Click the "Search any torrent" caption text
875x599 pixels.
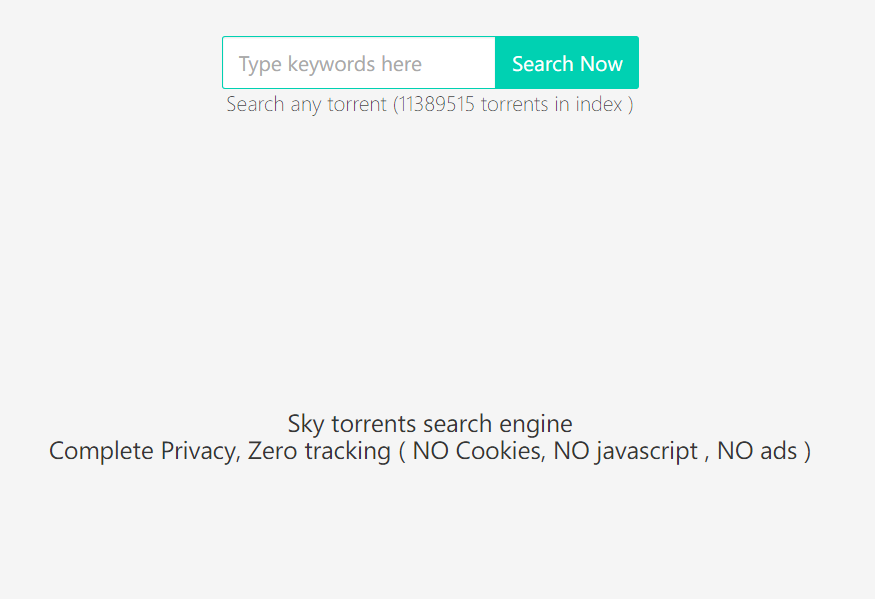coord(306,104)
